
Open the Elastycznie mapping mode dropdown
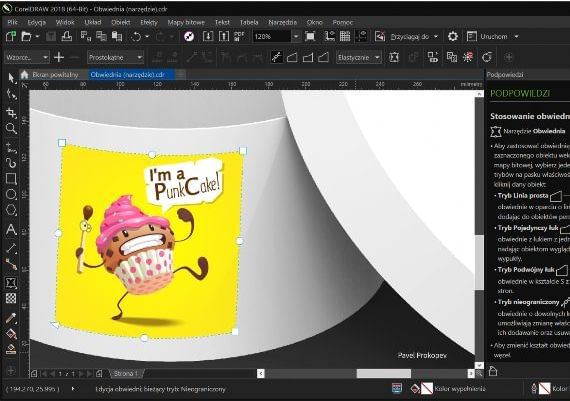click(x=359, y=57)
